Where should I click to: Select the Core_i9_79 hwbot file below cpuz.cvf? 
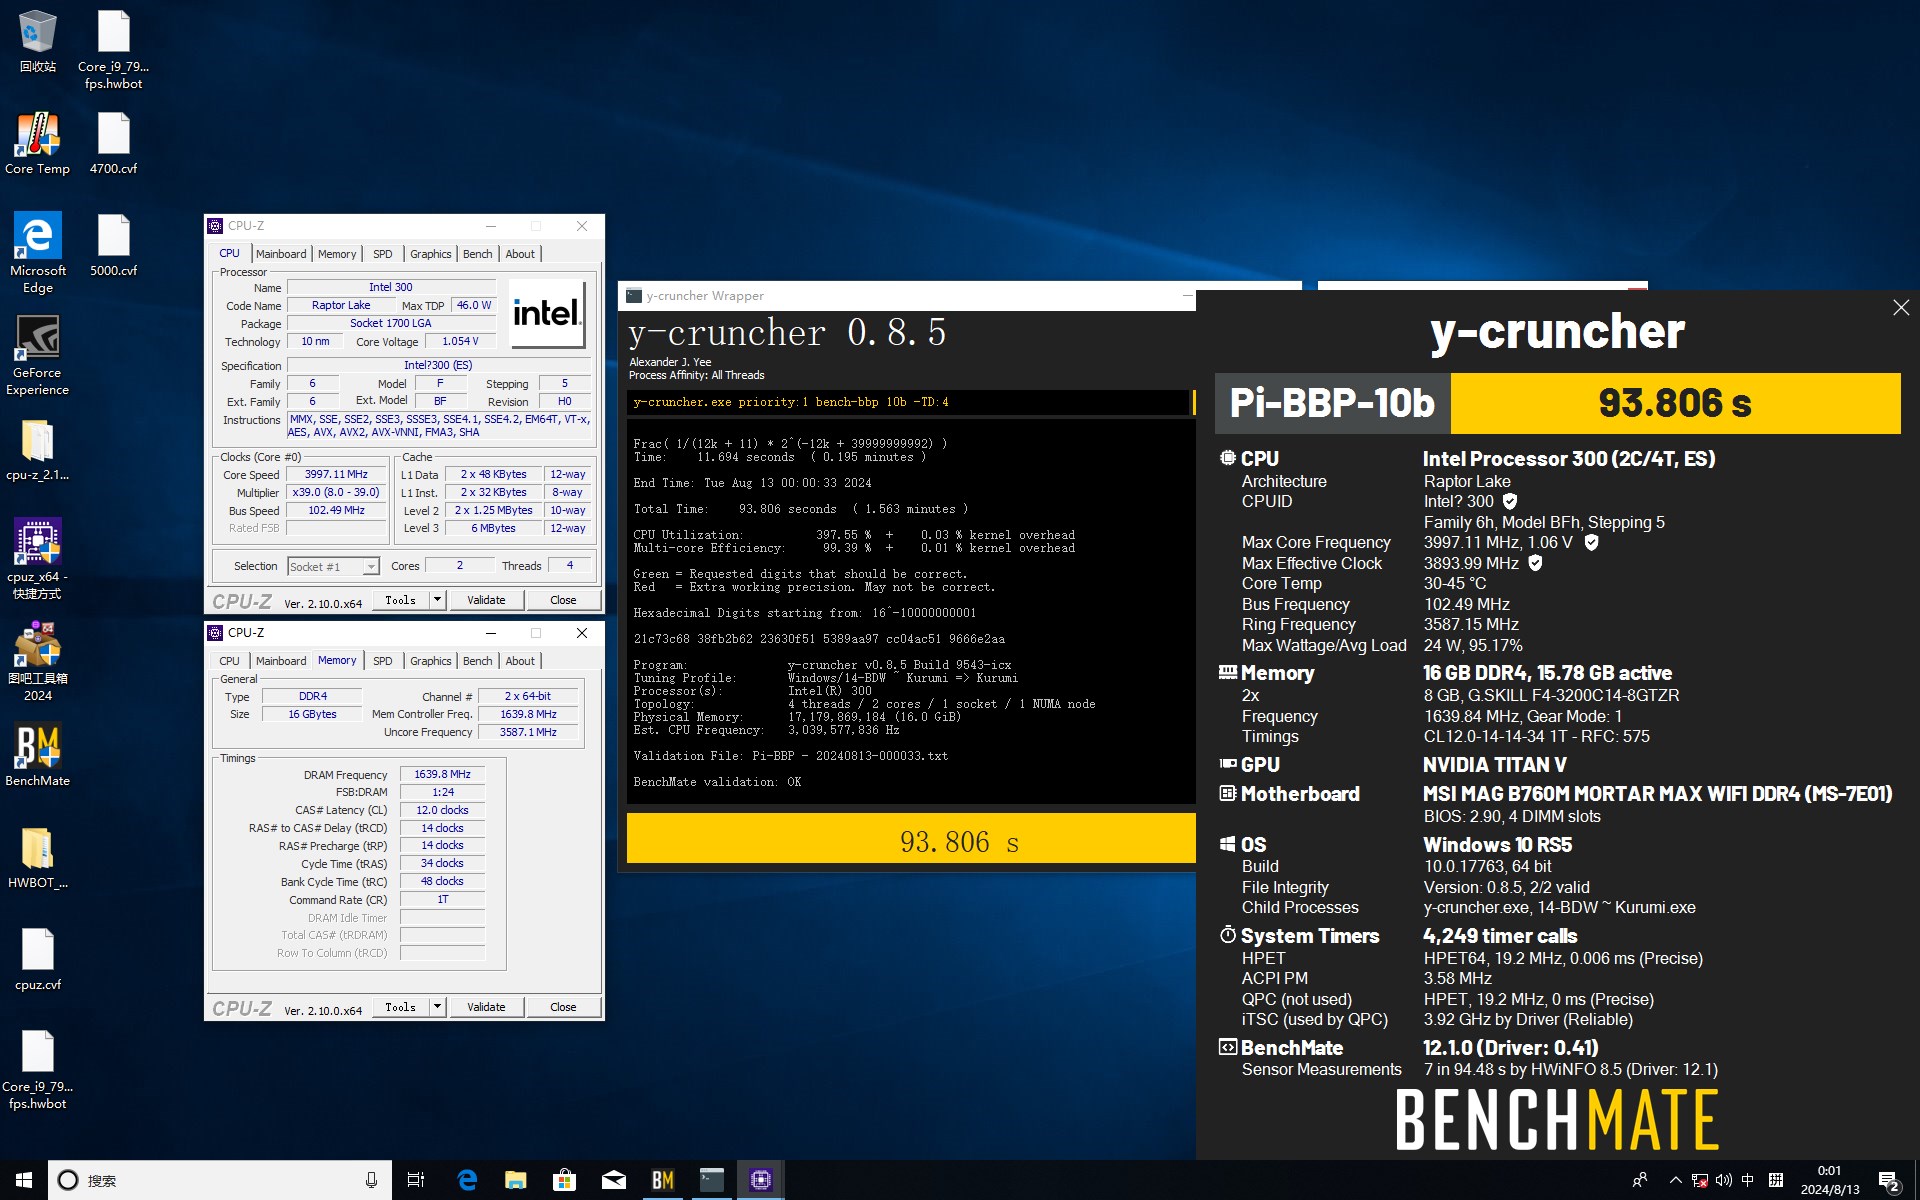click(x=37, y=1069)
